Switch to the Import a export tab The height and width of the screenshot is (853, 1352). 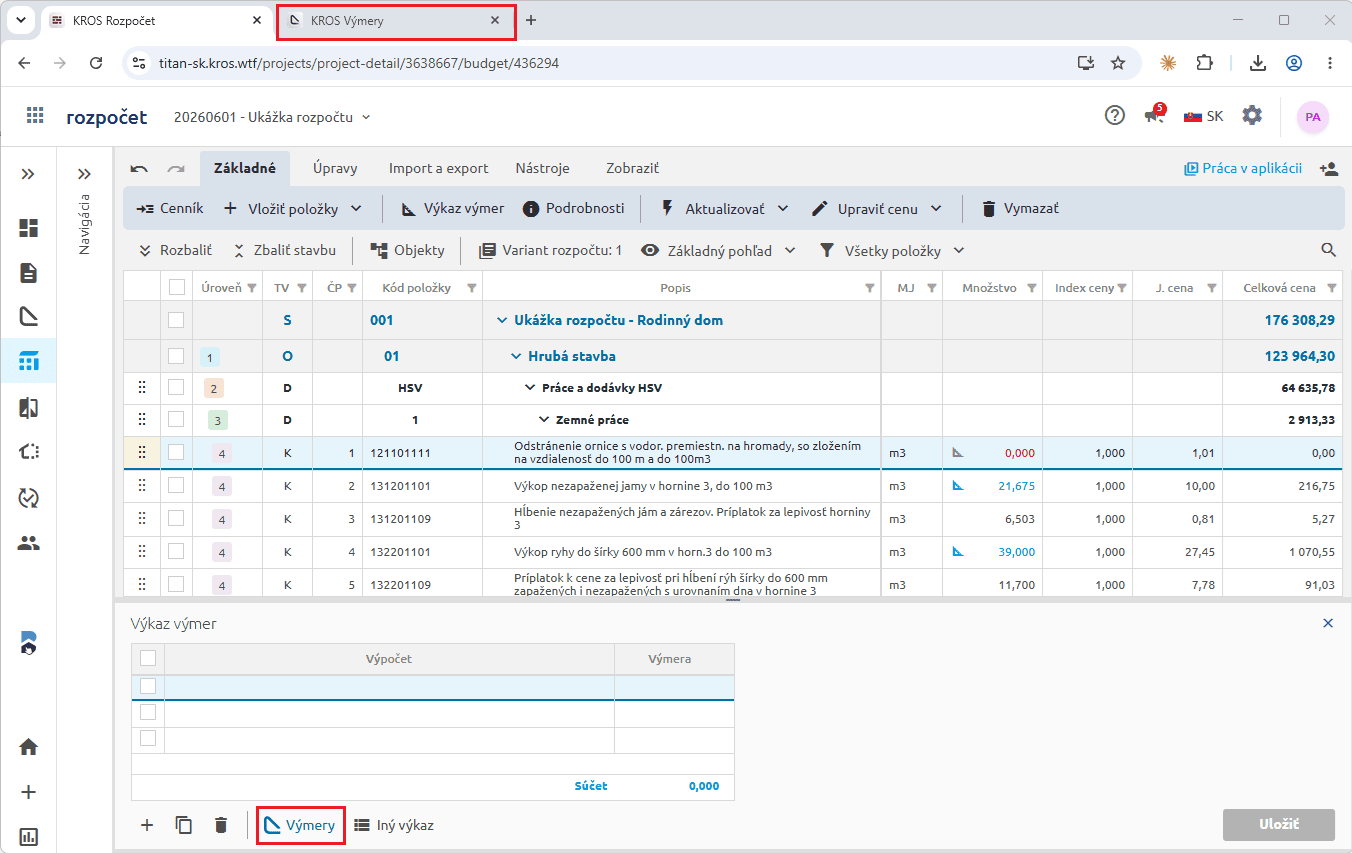pos(439,169)
